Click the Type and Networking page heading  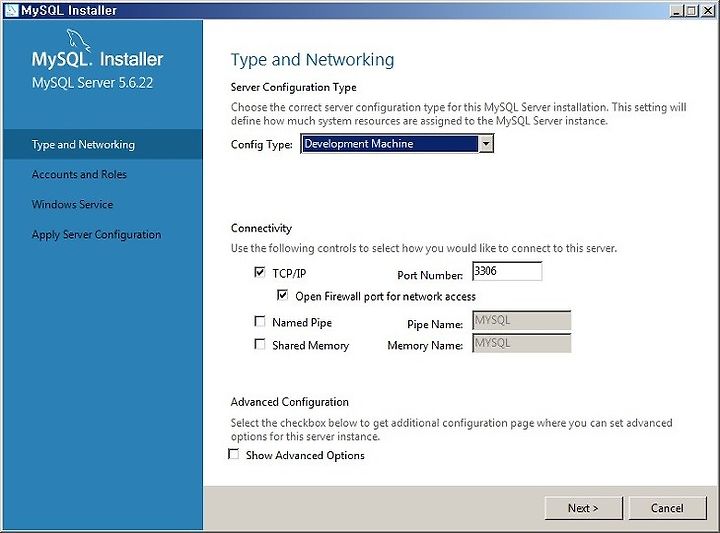(x=312, y=60)
